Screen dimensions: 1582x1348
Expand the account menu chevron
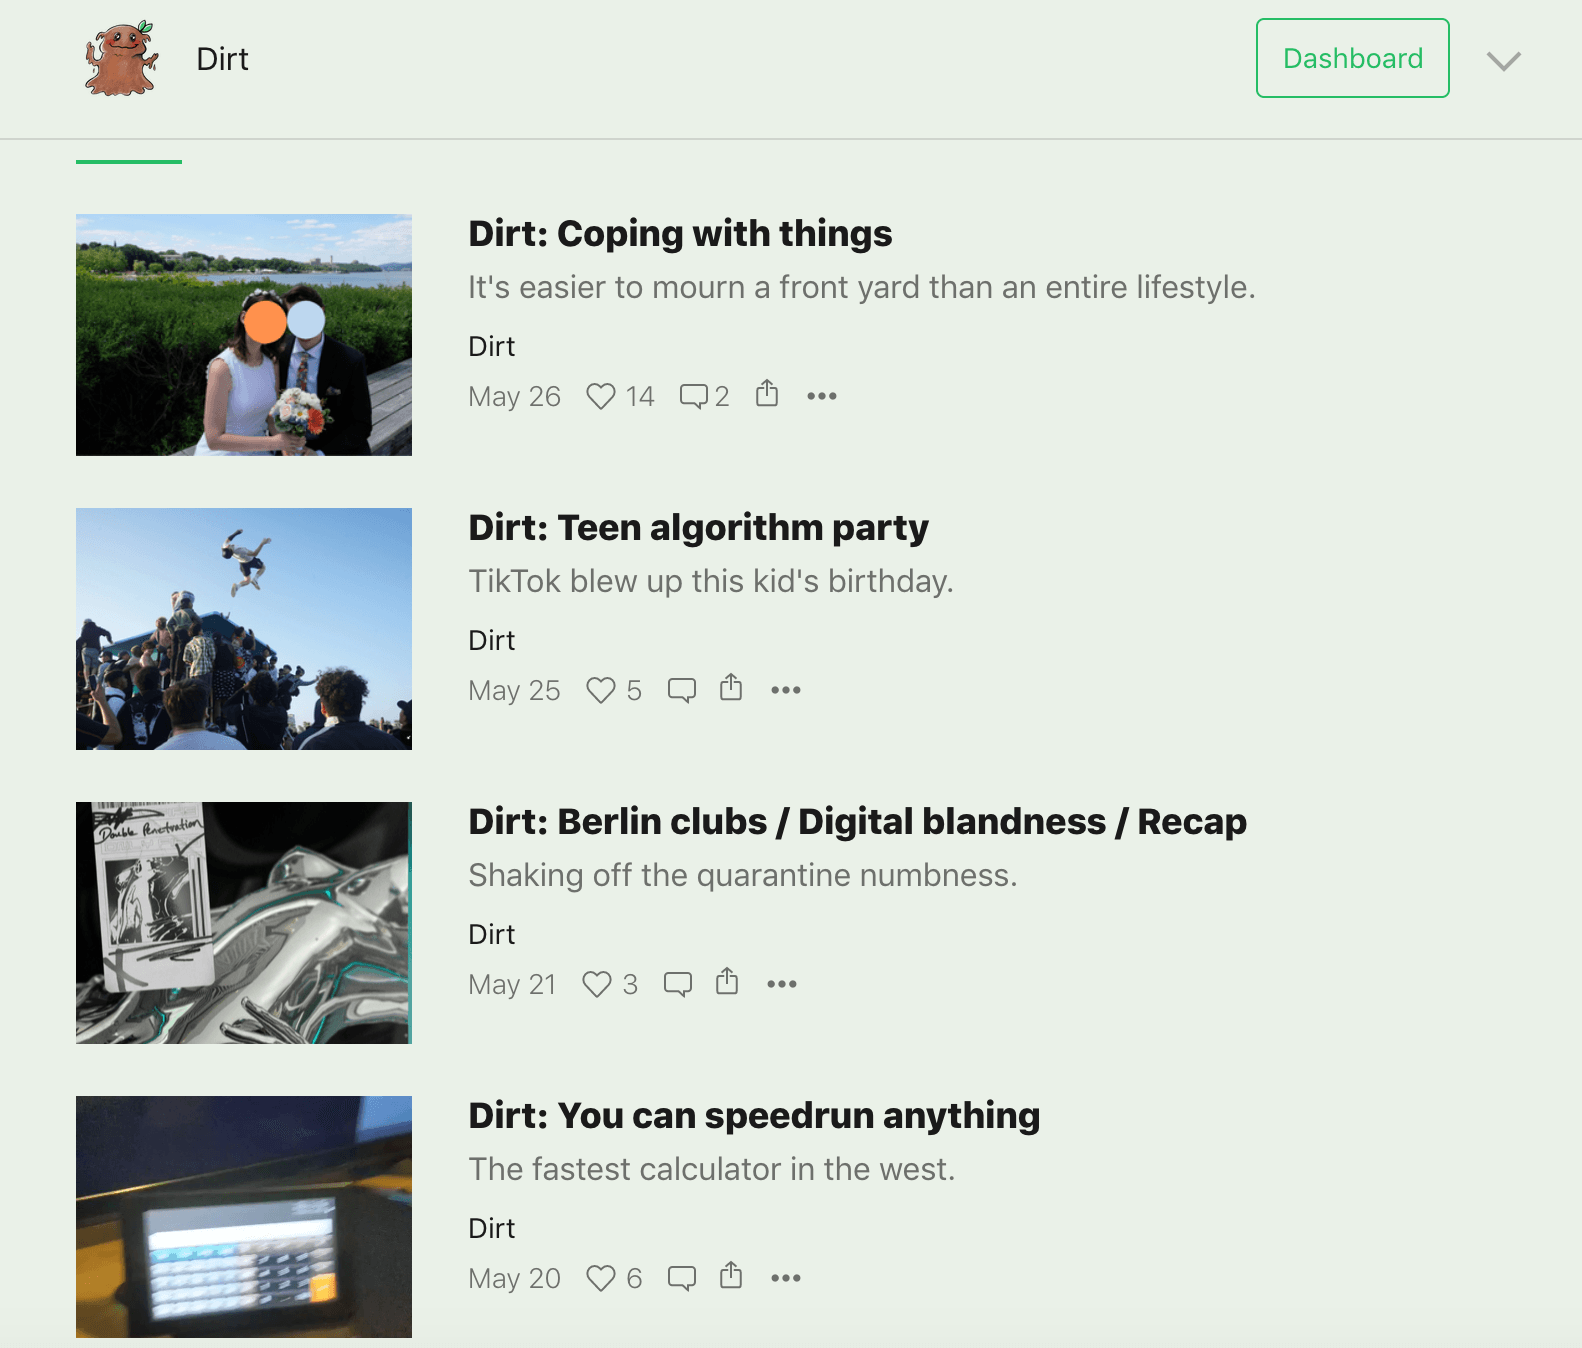[1503, 61]
